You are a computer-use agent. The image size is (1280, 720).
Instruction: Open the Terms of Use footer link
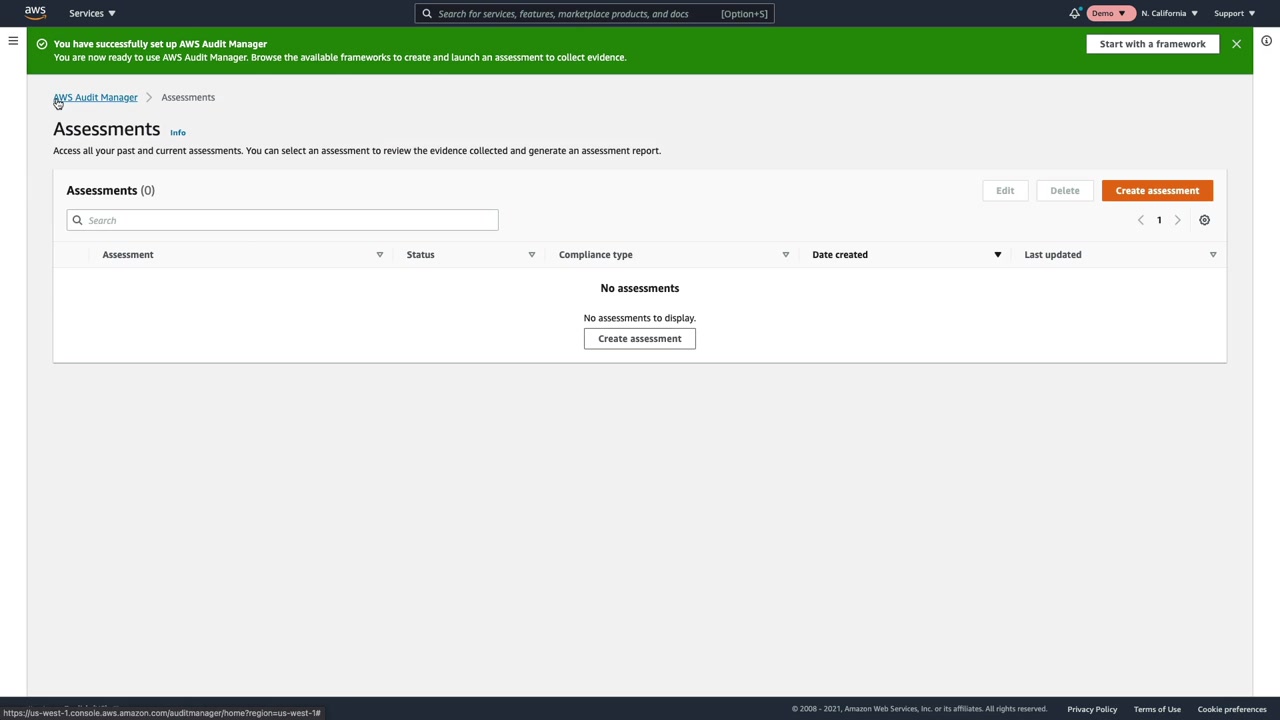click(x=1157, y=710)
